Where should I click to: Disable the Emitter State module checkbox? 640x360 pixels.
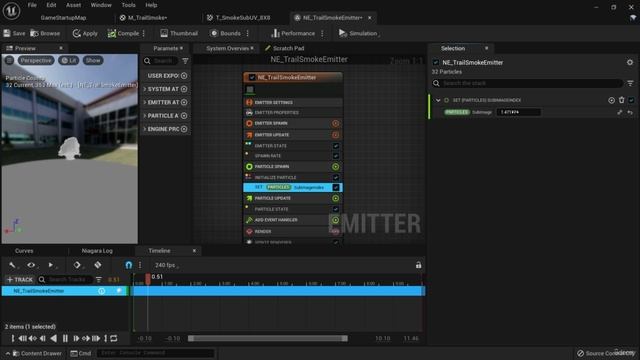tap(336, 146)
